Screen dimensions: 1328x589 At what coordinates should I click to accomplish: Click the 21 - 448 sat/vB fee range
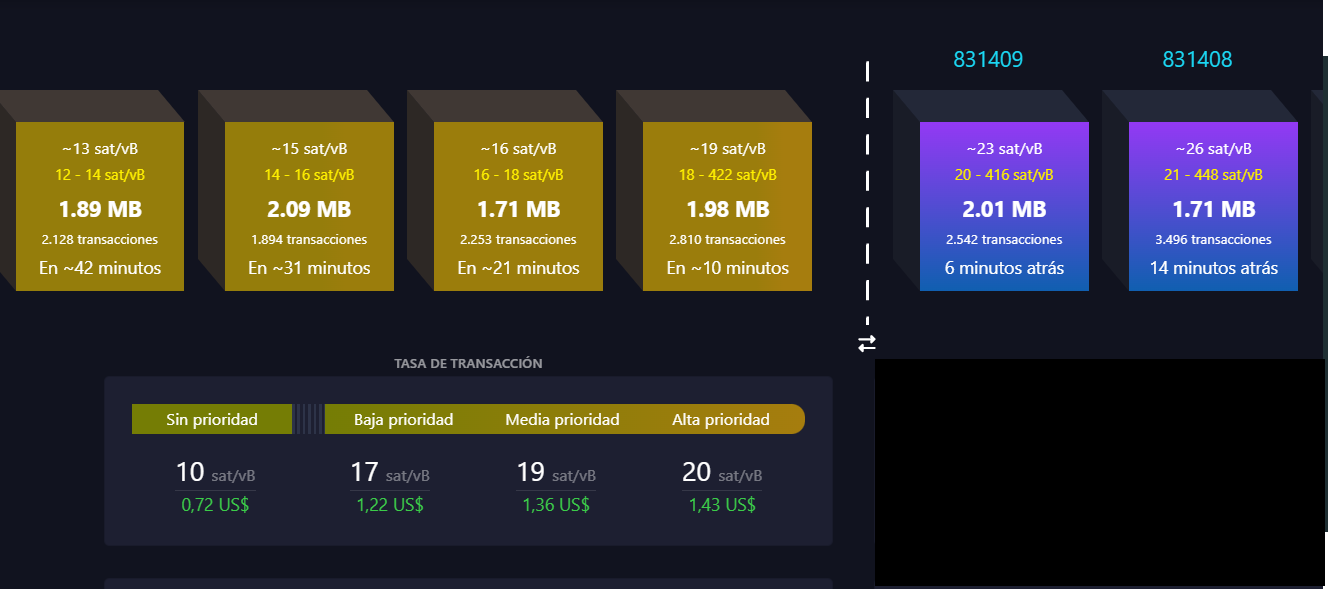coord(1213,174)
